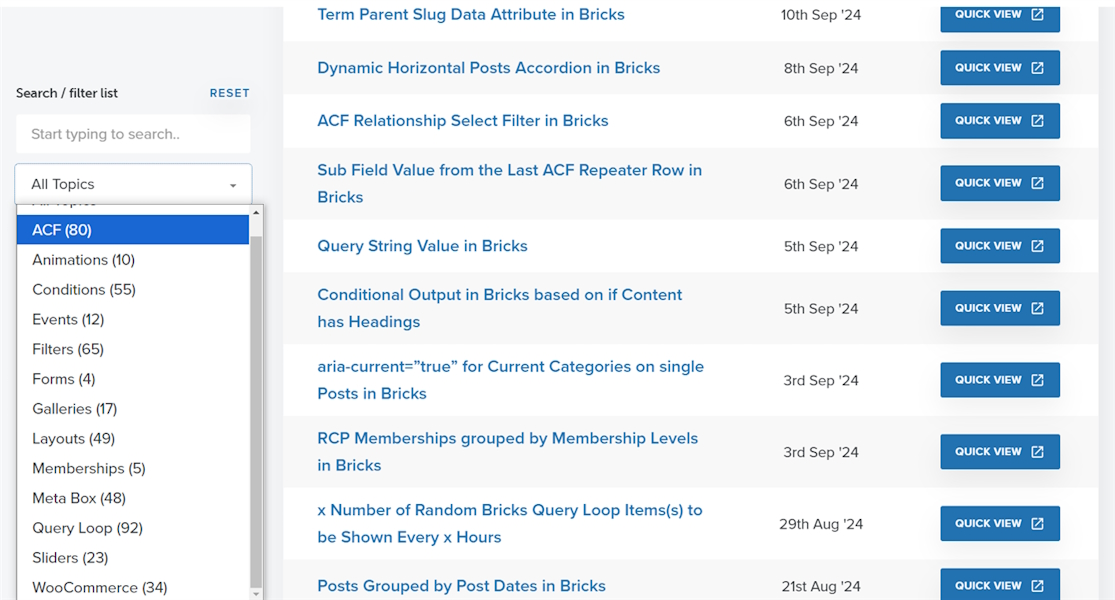The height and width of the screenshot is (600, 1115).
Task: Choose Query Loop (92) from topics list
Action: (x=88, y=528)
